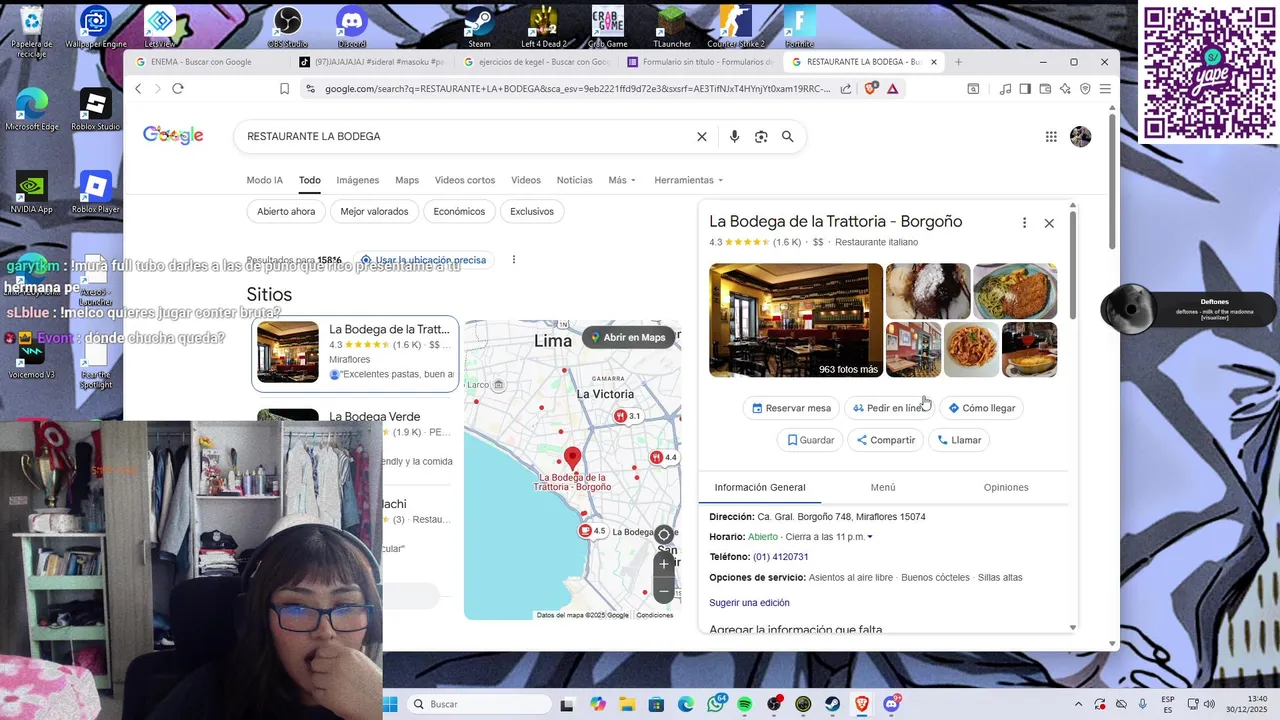Open File Explorer from the taskbar

pyautogui.click(x=627, y=704)
